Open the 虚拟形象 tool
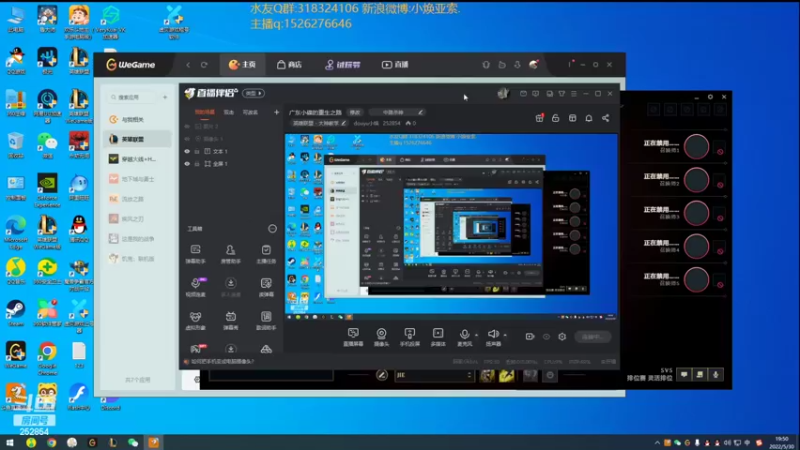 click(x=195, y=321)
